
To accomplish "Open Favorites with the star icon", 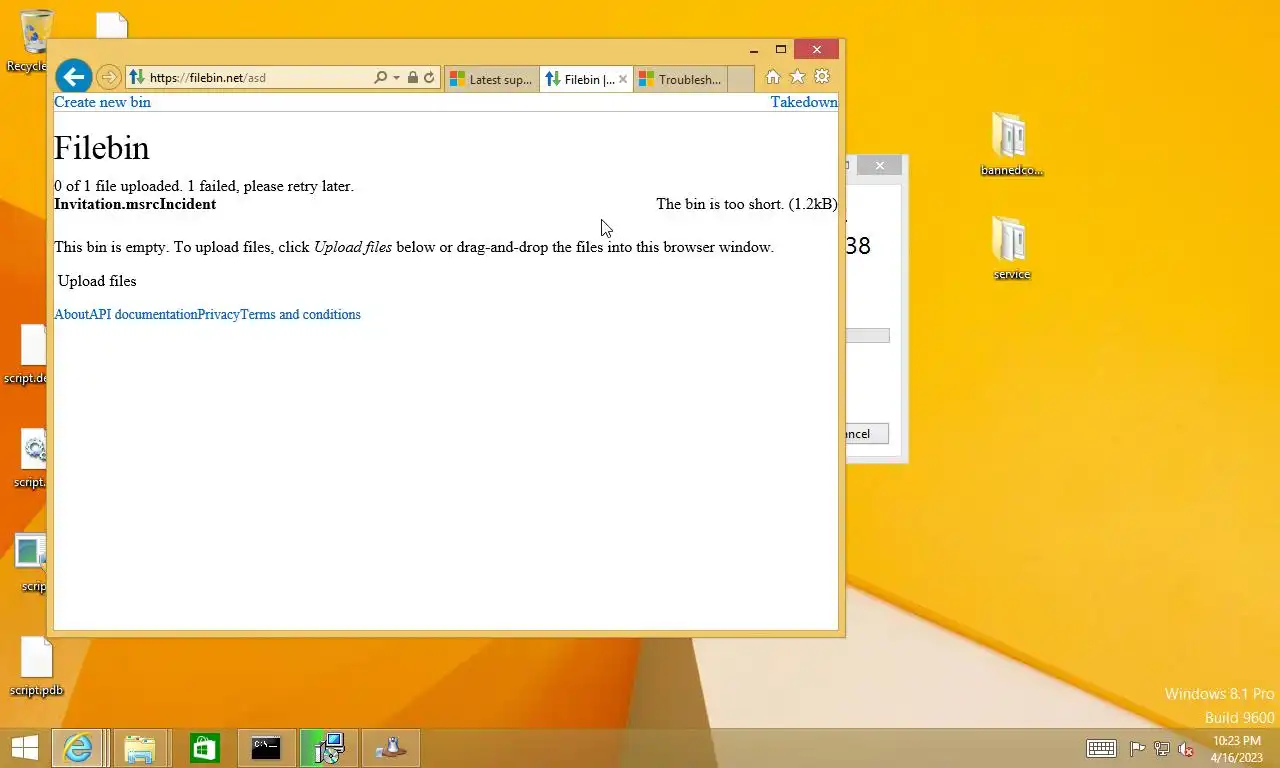I will [x=797, y=77].
